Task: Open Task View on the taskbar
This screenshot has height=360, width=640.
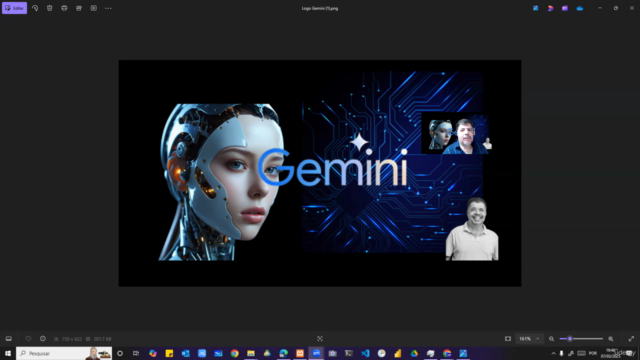Action: (136, 353)
